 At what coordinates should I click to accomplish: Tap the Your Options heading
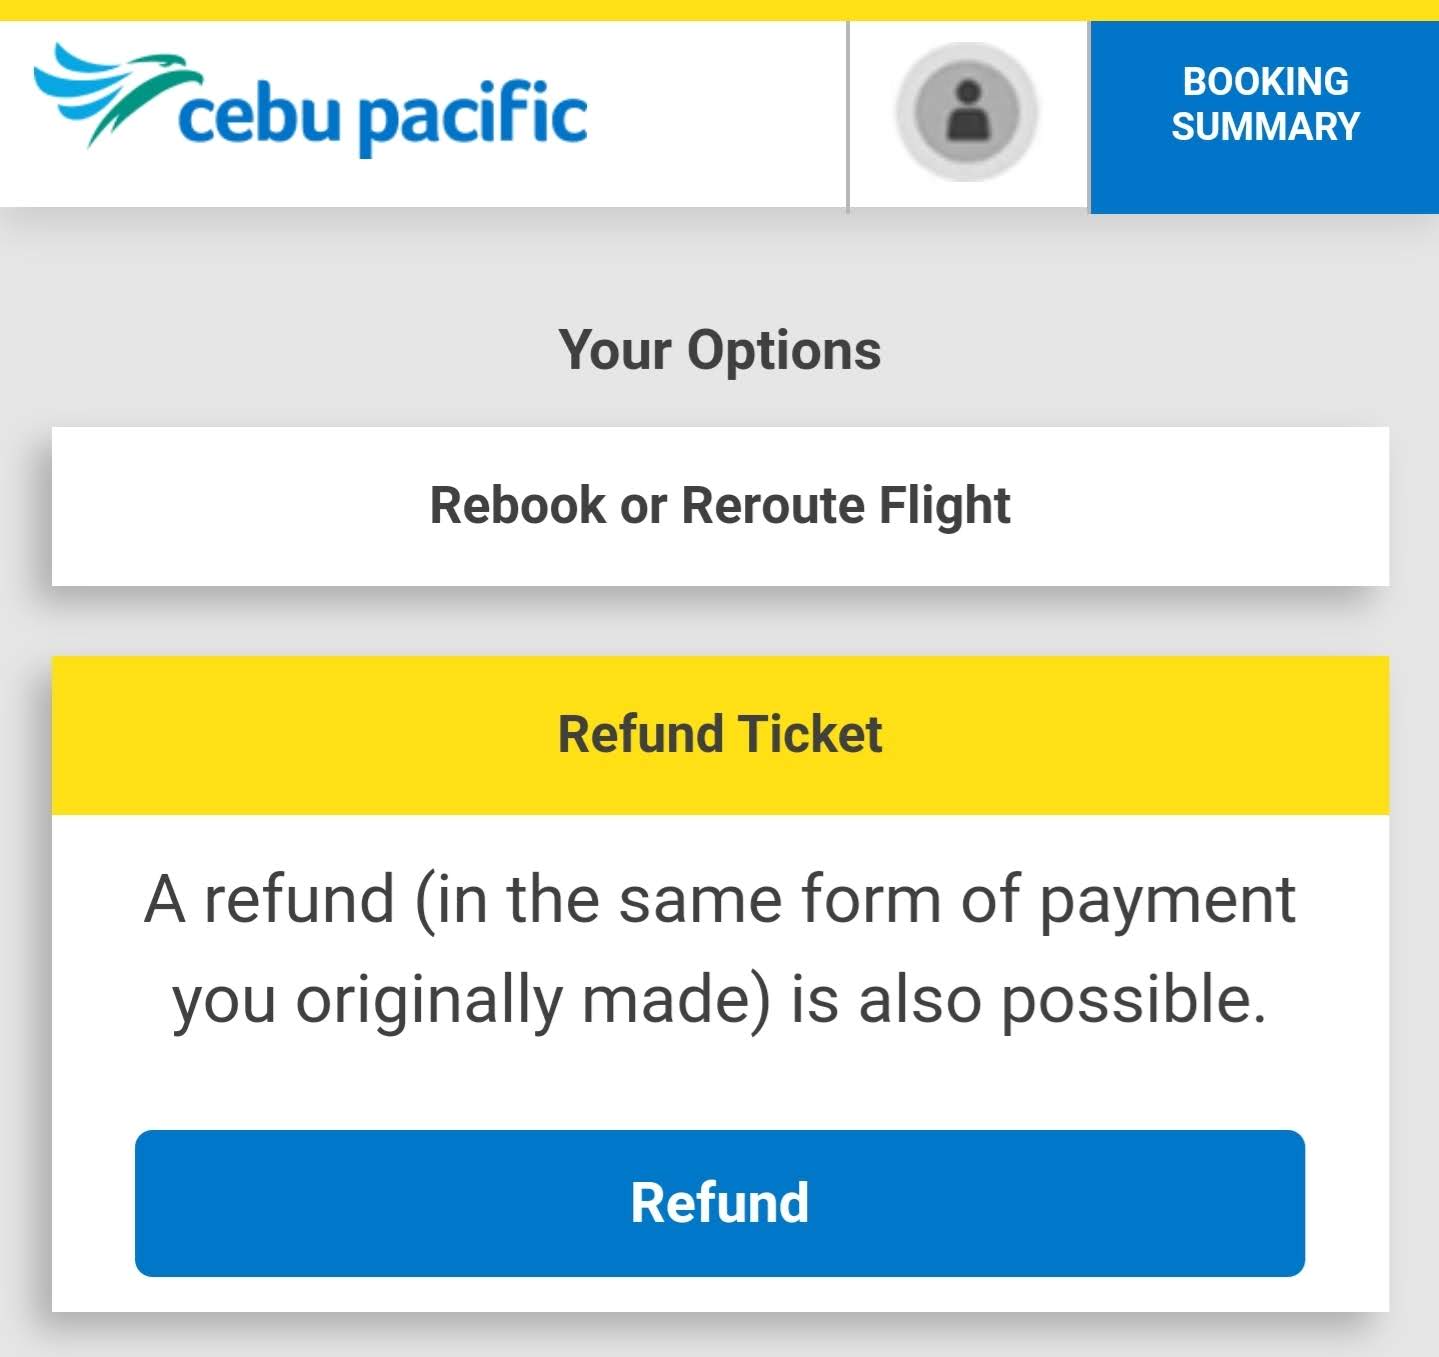coord(719,350)
